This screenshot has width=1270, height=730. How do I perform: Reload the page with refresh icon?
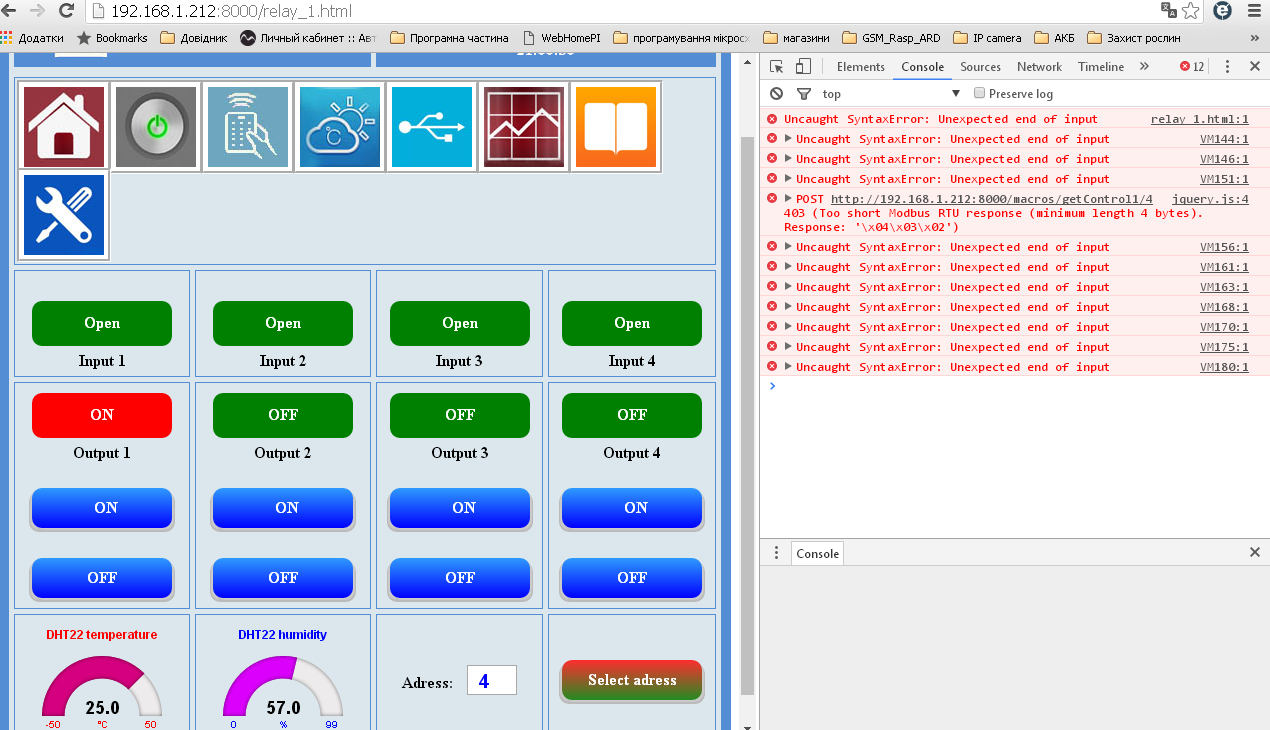point(67,11)
